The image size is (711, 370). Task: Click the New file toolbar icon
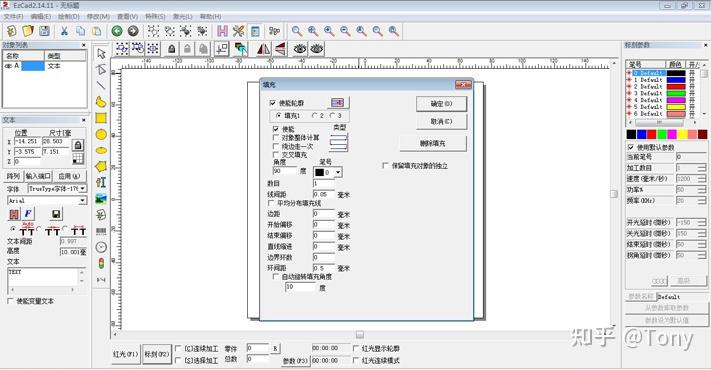(11, 31)
